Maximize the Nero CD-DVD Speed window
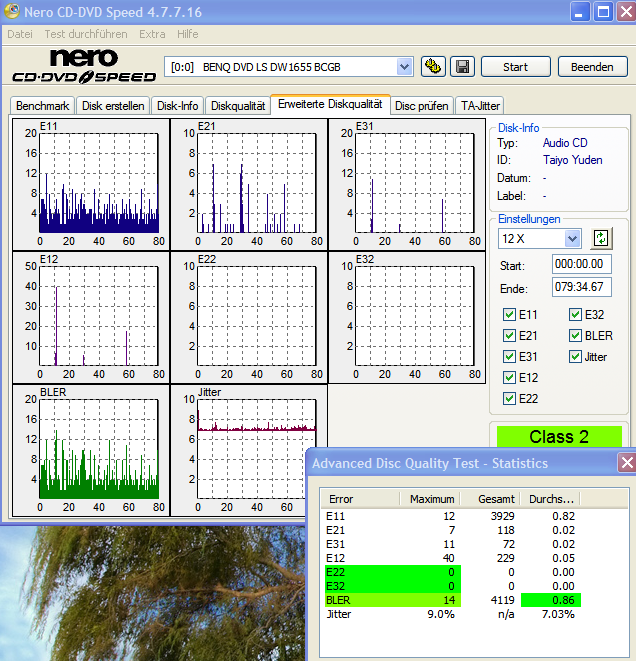Screen dimensions: 636x661 pos(603,12)
